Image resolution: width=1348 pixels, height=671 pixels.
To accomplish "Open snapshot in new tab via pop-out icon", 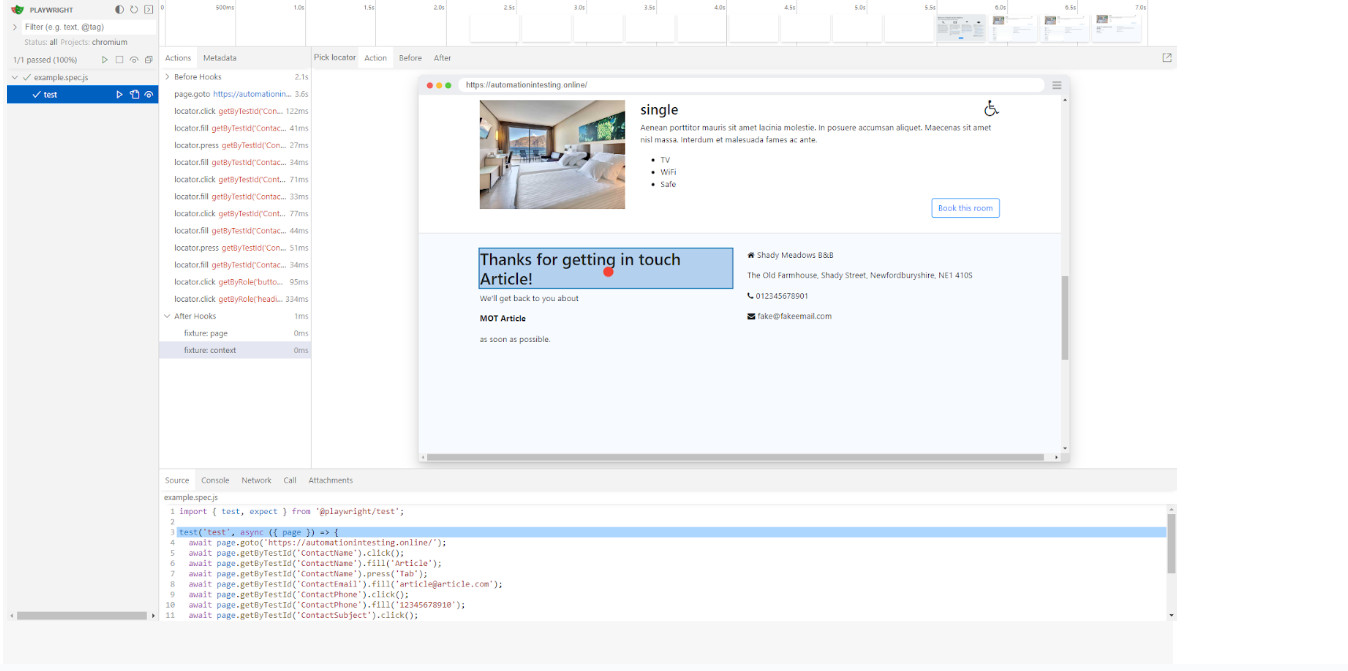I will point(1166,58).
